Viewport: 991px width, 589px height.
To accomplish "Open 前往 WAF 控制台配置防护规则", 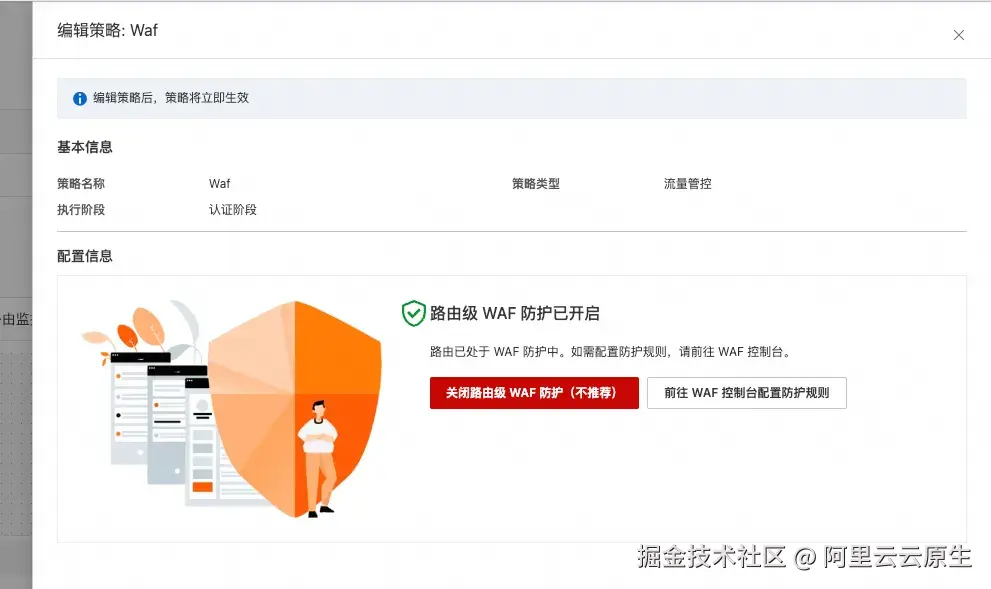I will 747,393.
